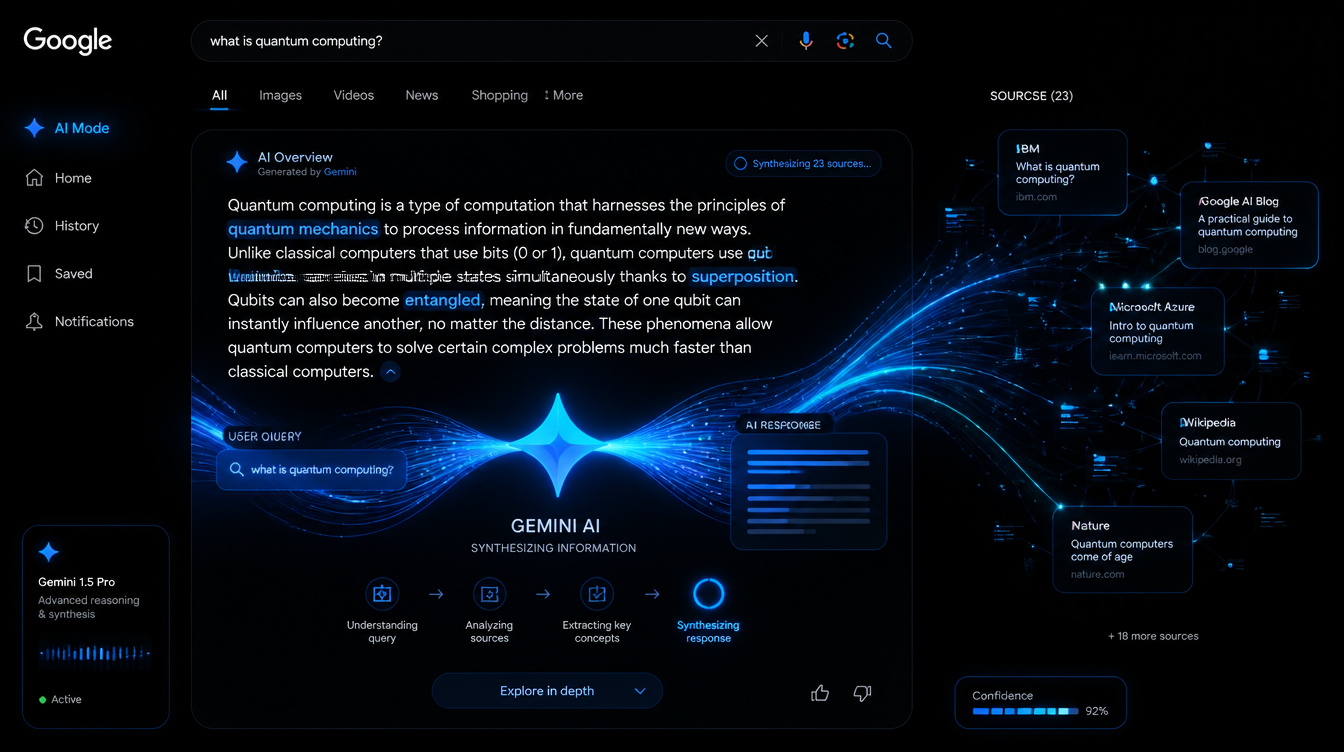
Task: Click the Synthesizing 23 sources spinner badge
Action: pos(803,164)
